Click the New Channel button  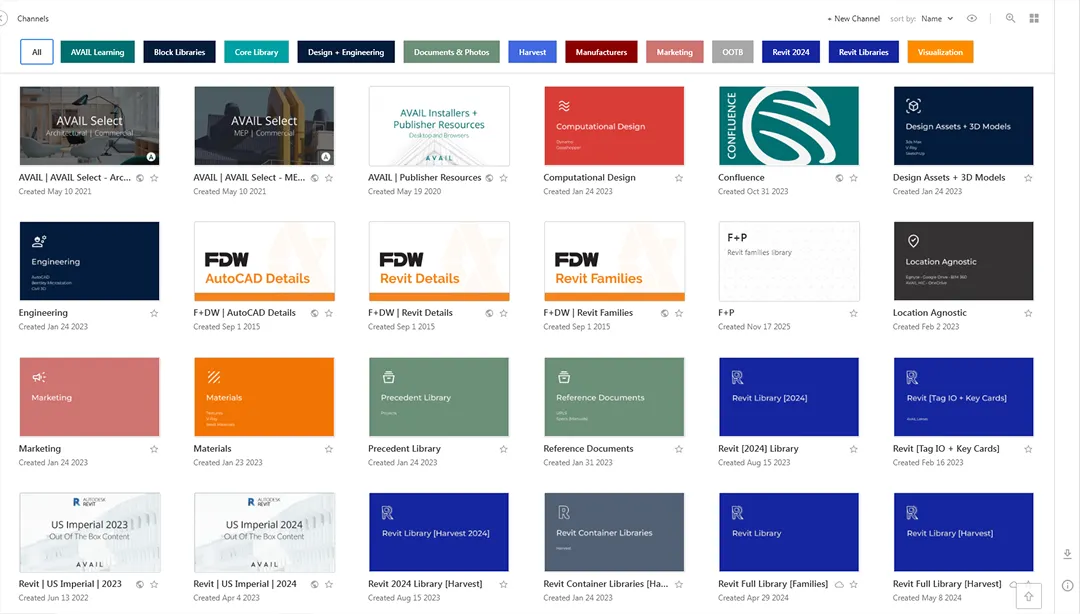(x=853, y=19)
